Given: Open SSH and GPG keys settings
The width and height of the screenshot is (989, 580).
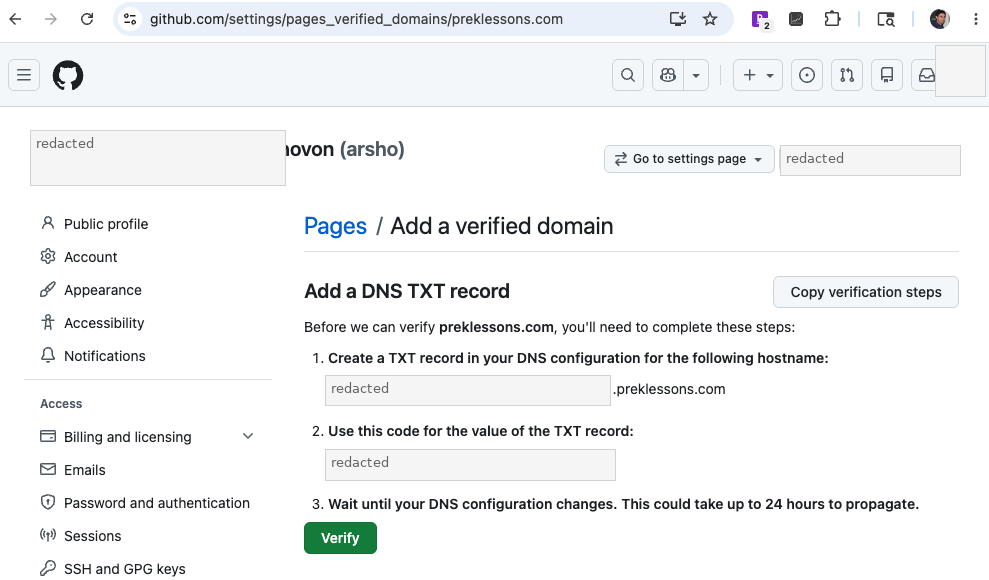Looking at the screenshot, I should pos(124,569).
